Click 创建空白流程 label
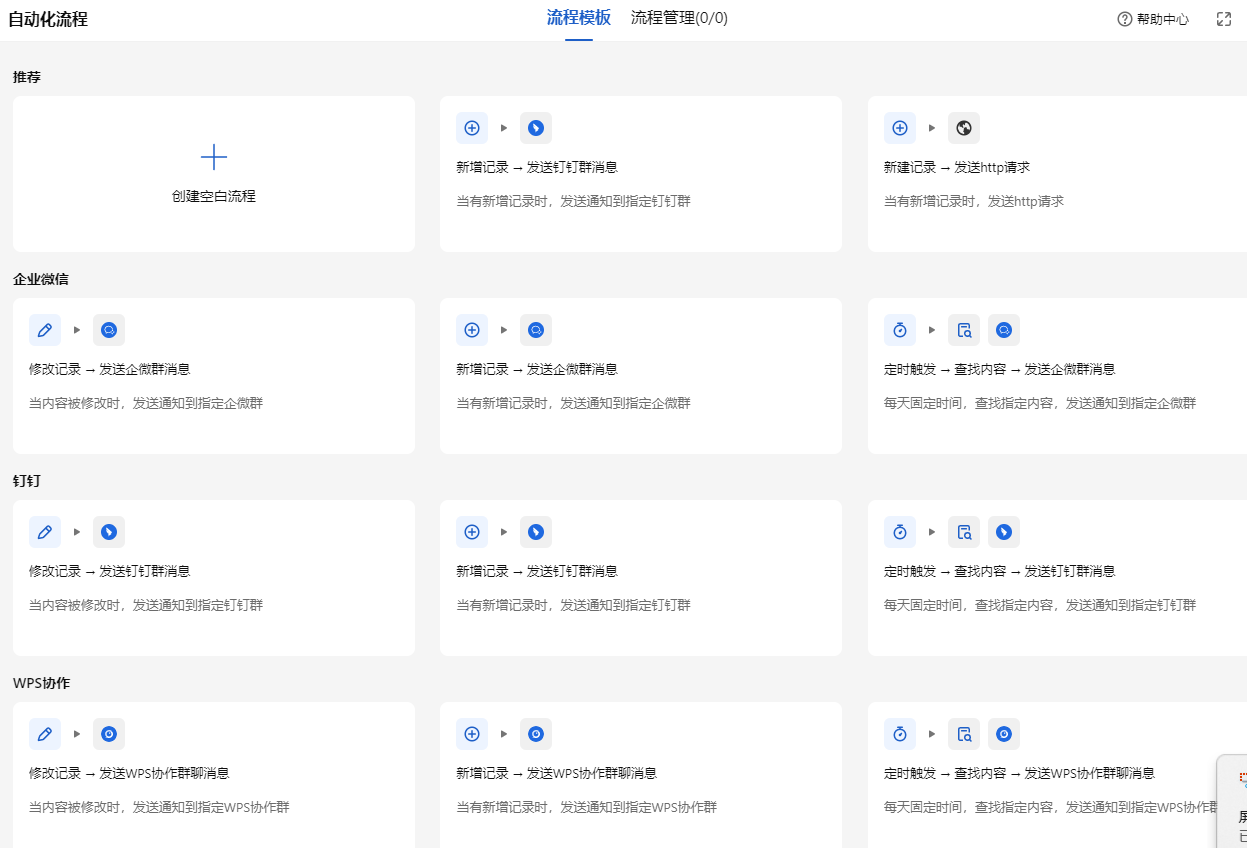Screen dimensions: 1247x848 [214, 196]
